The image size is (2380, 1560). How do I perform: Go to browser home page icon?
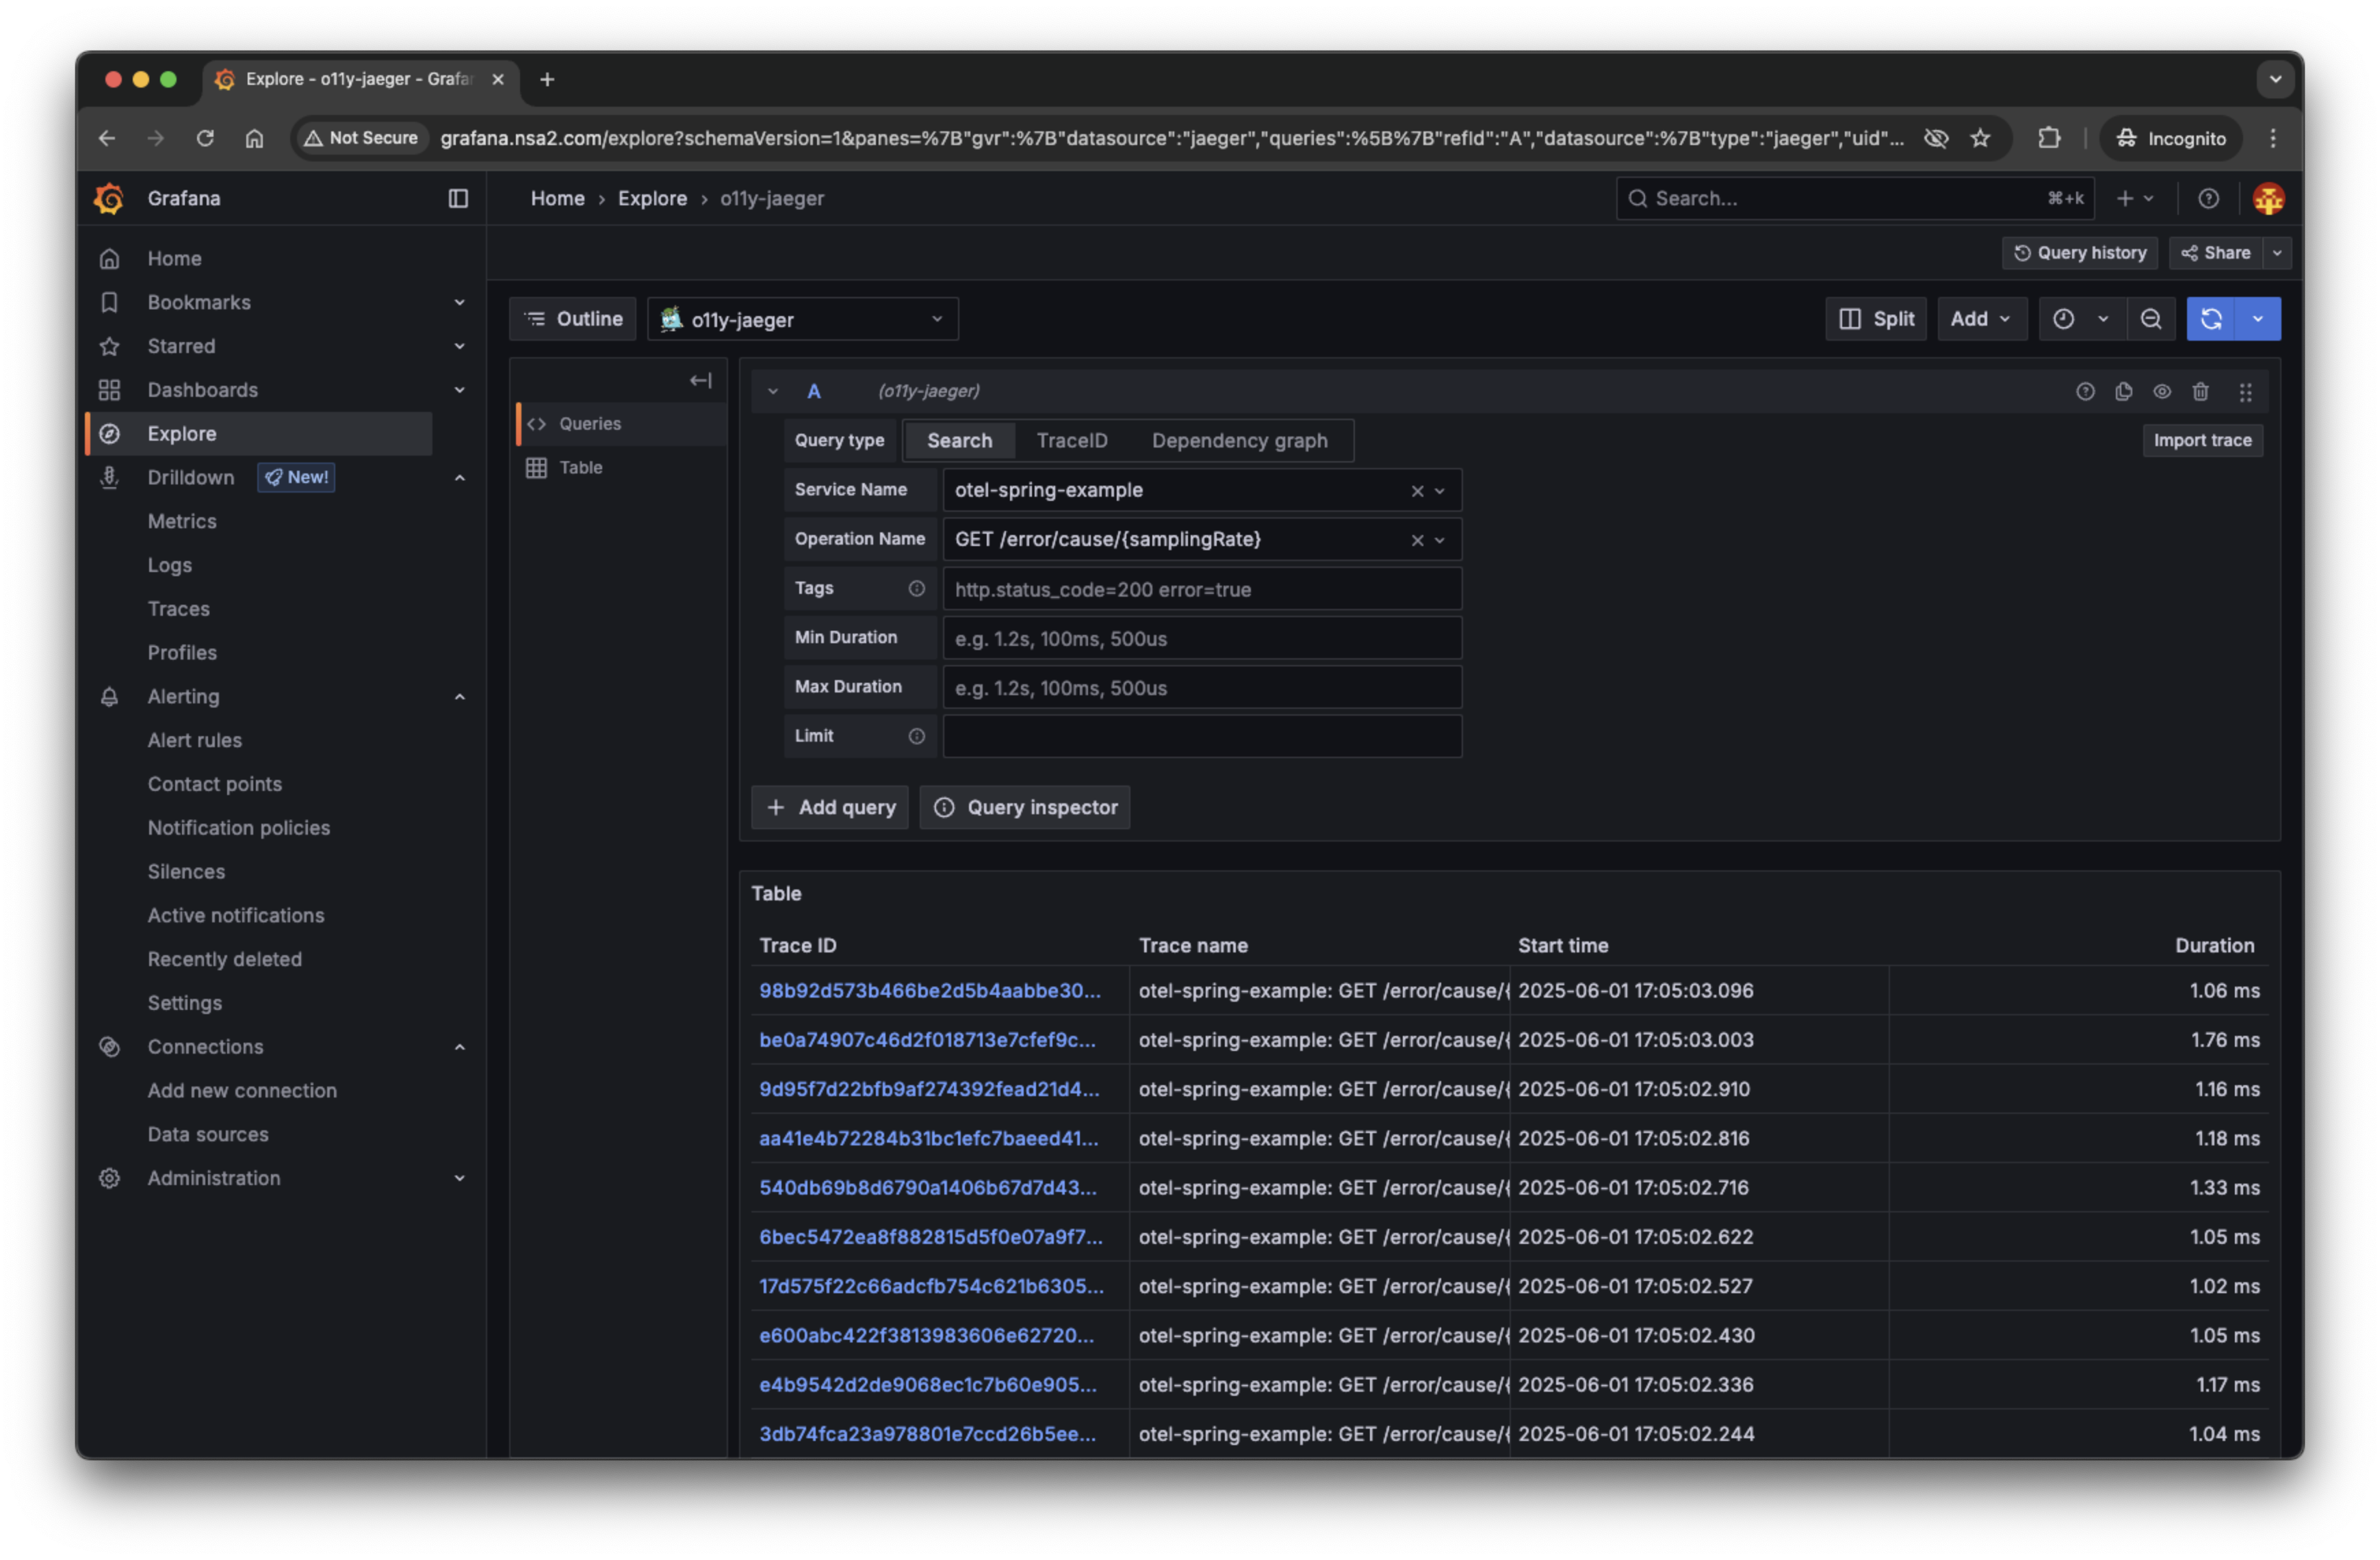click(x=254, y=138)
